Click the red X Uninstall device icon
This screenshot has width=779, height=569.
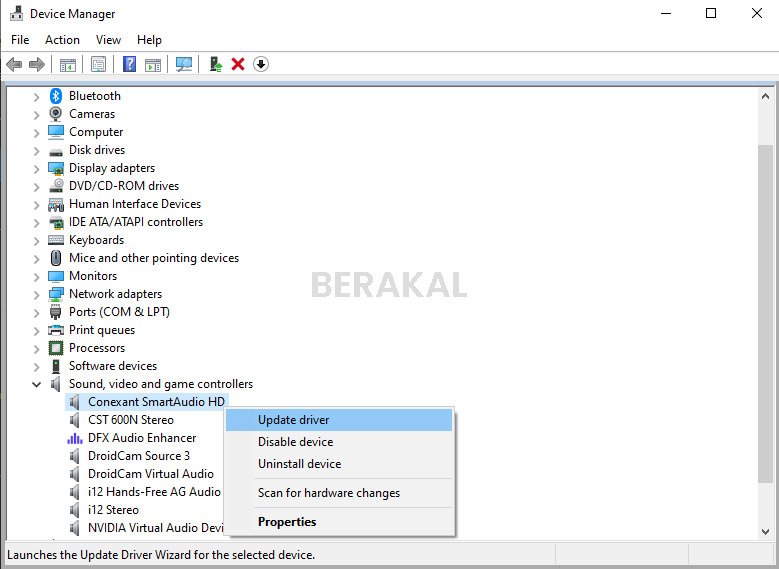pyautogui.click(x=238, y=64)
